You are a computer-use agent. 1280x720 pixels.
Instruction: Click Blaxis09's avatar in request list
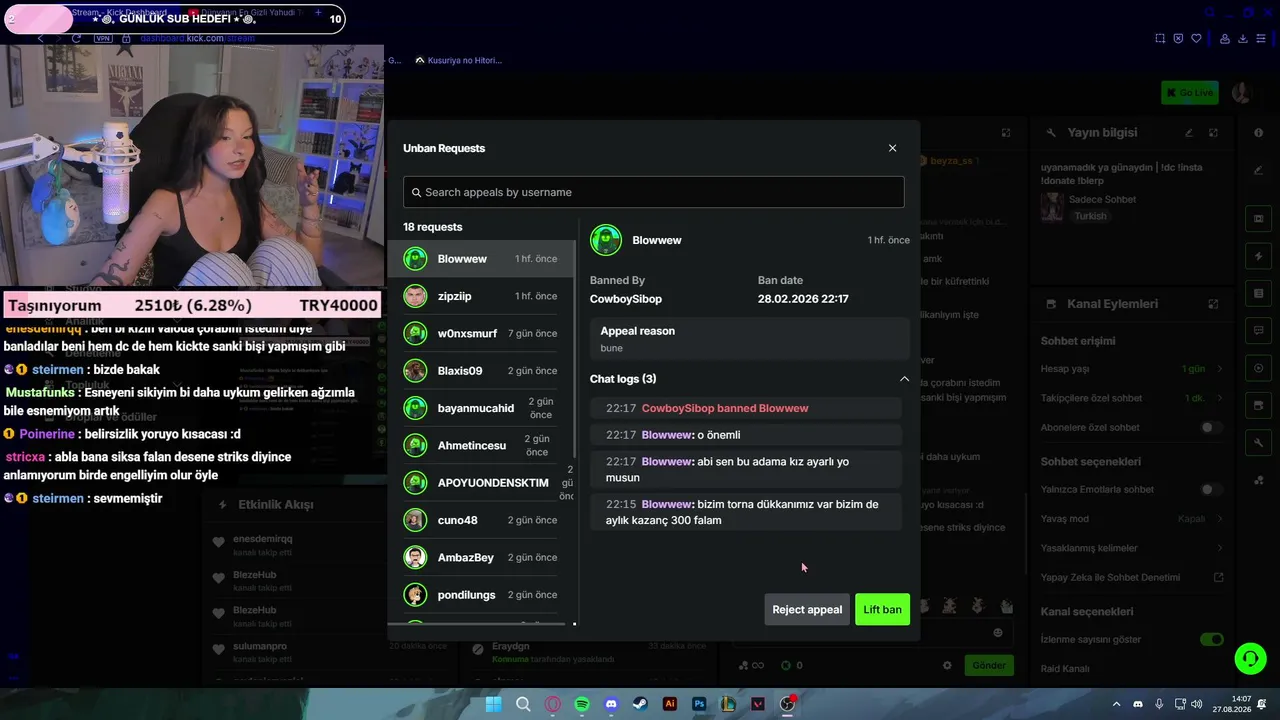(x=415, y=371)
